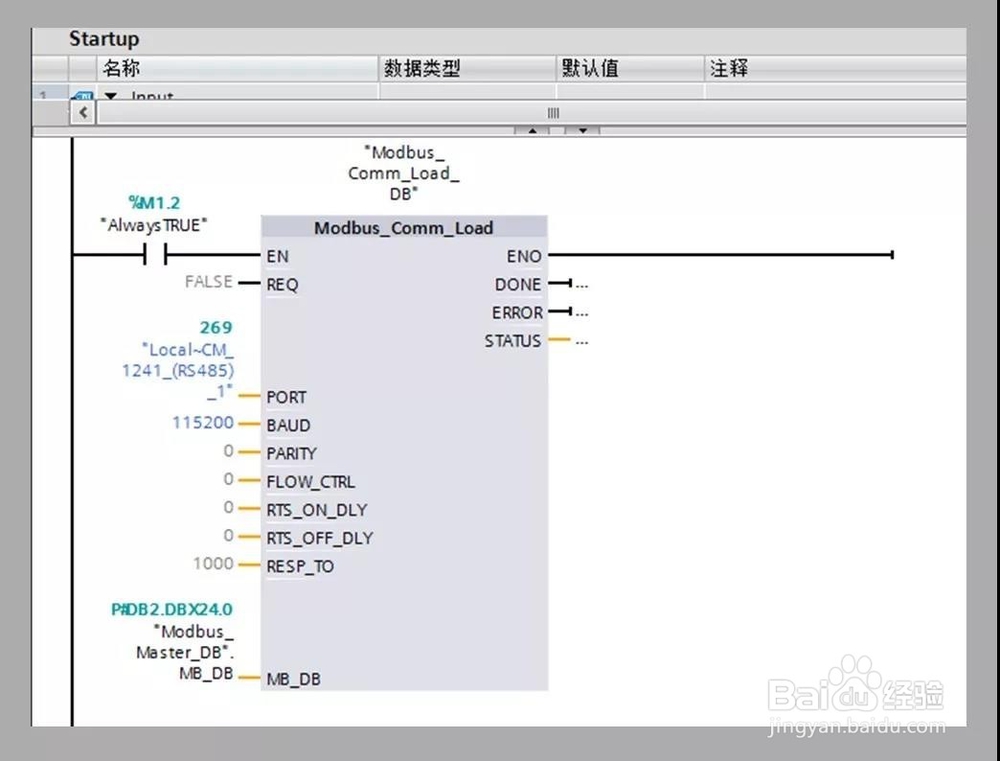The image size is (1000, 761).
Task: Click the Modbus_Comm_Load block title
Action: point(403,228)
